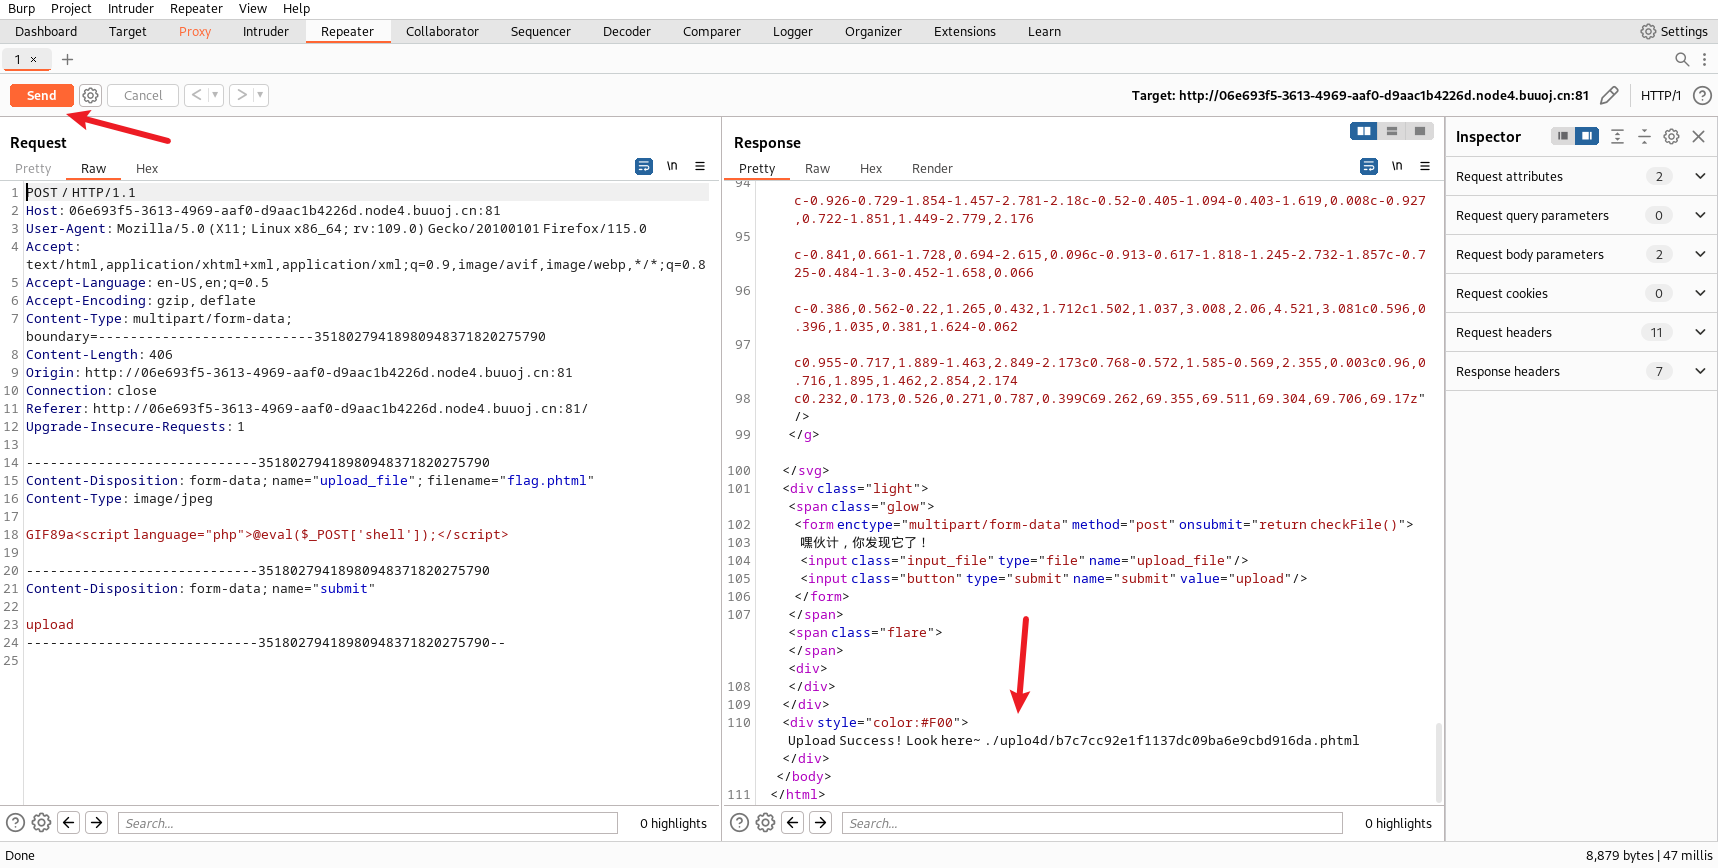Open Repeater help question icon
This screenshot has height=868, width=1718.
[x=1702, y=95]
